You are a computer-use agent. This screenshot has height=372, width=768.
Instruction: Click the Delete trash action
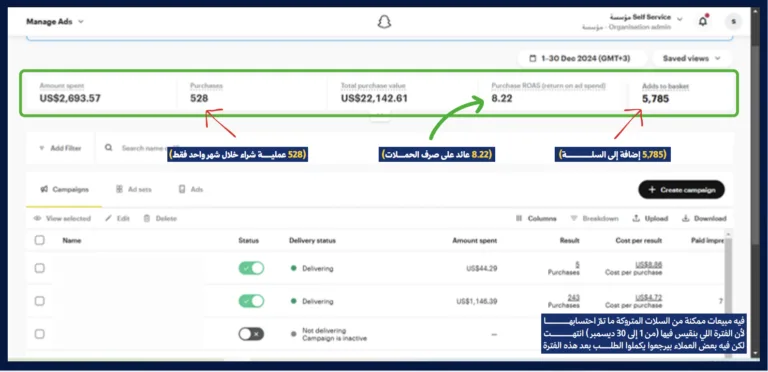point(160,219)
